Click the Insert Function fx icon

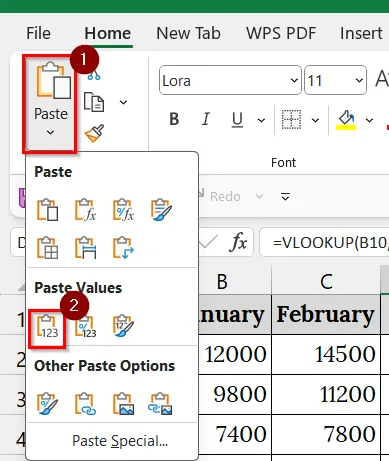(x=238, y=242)
